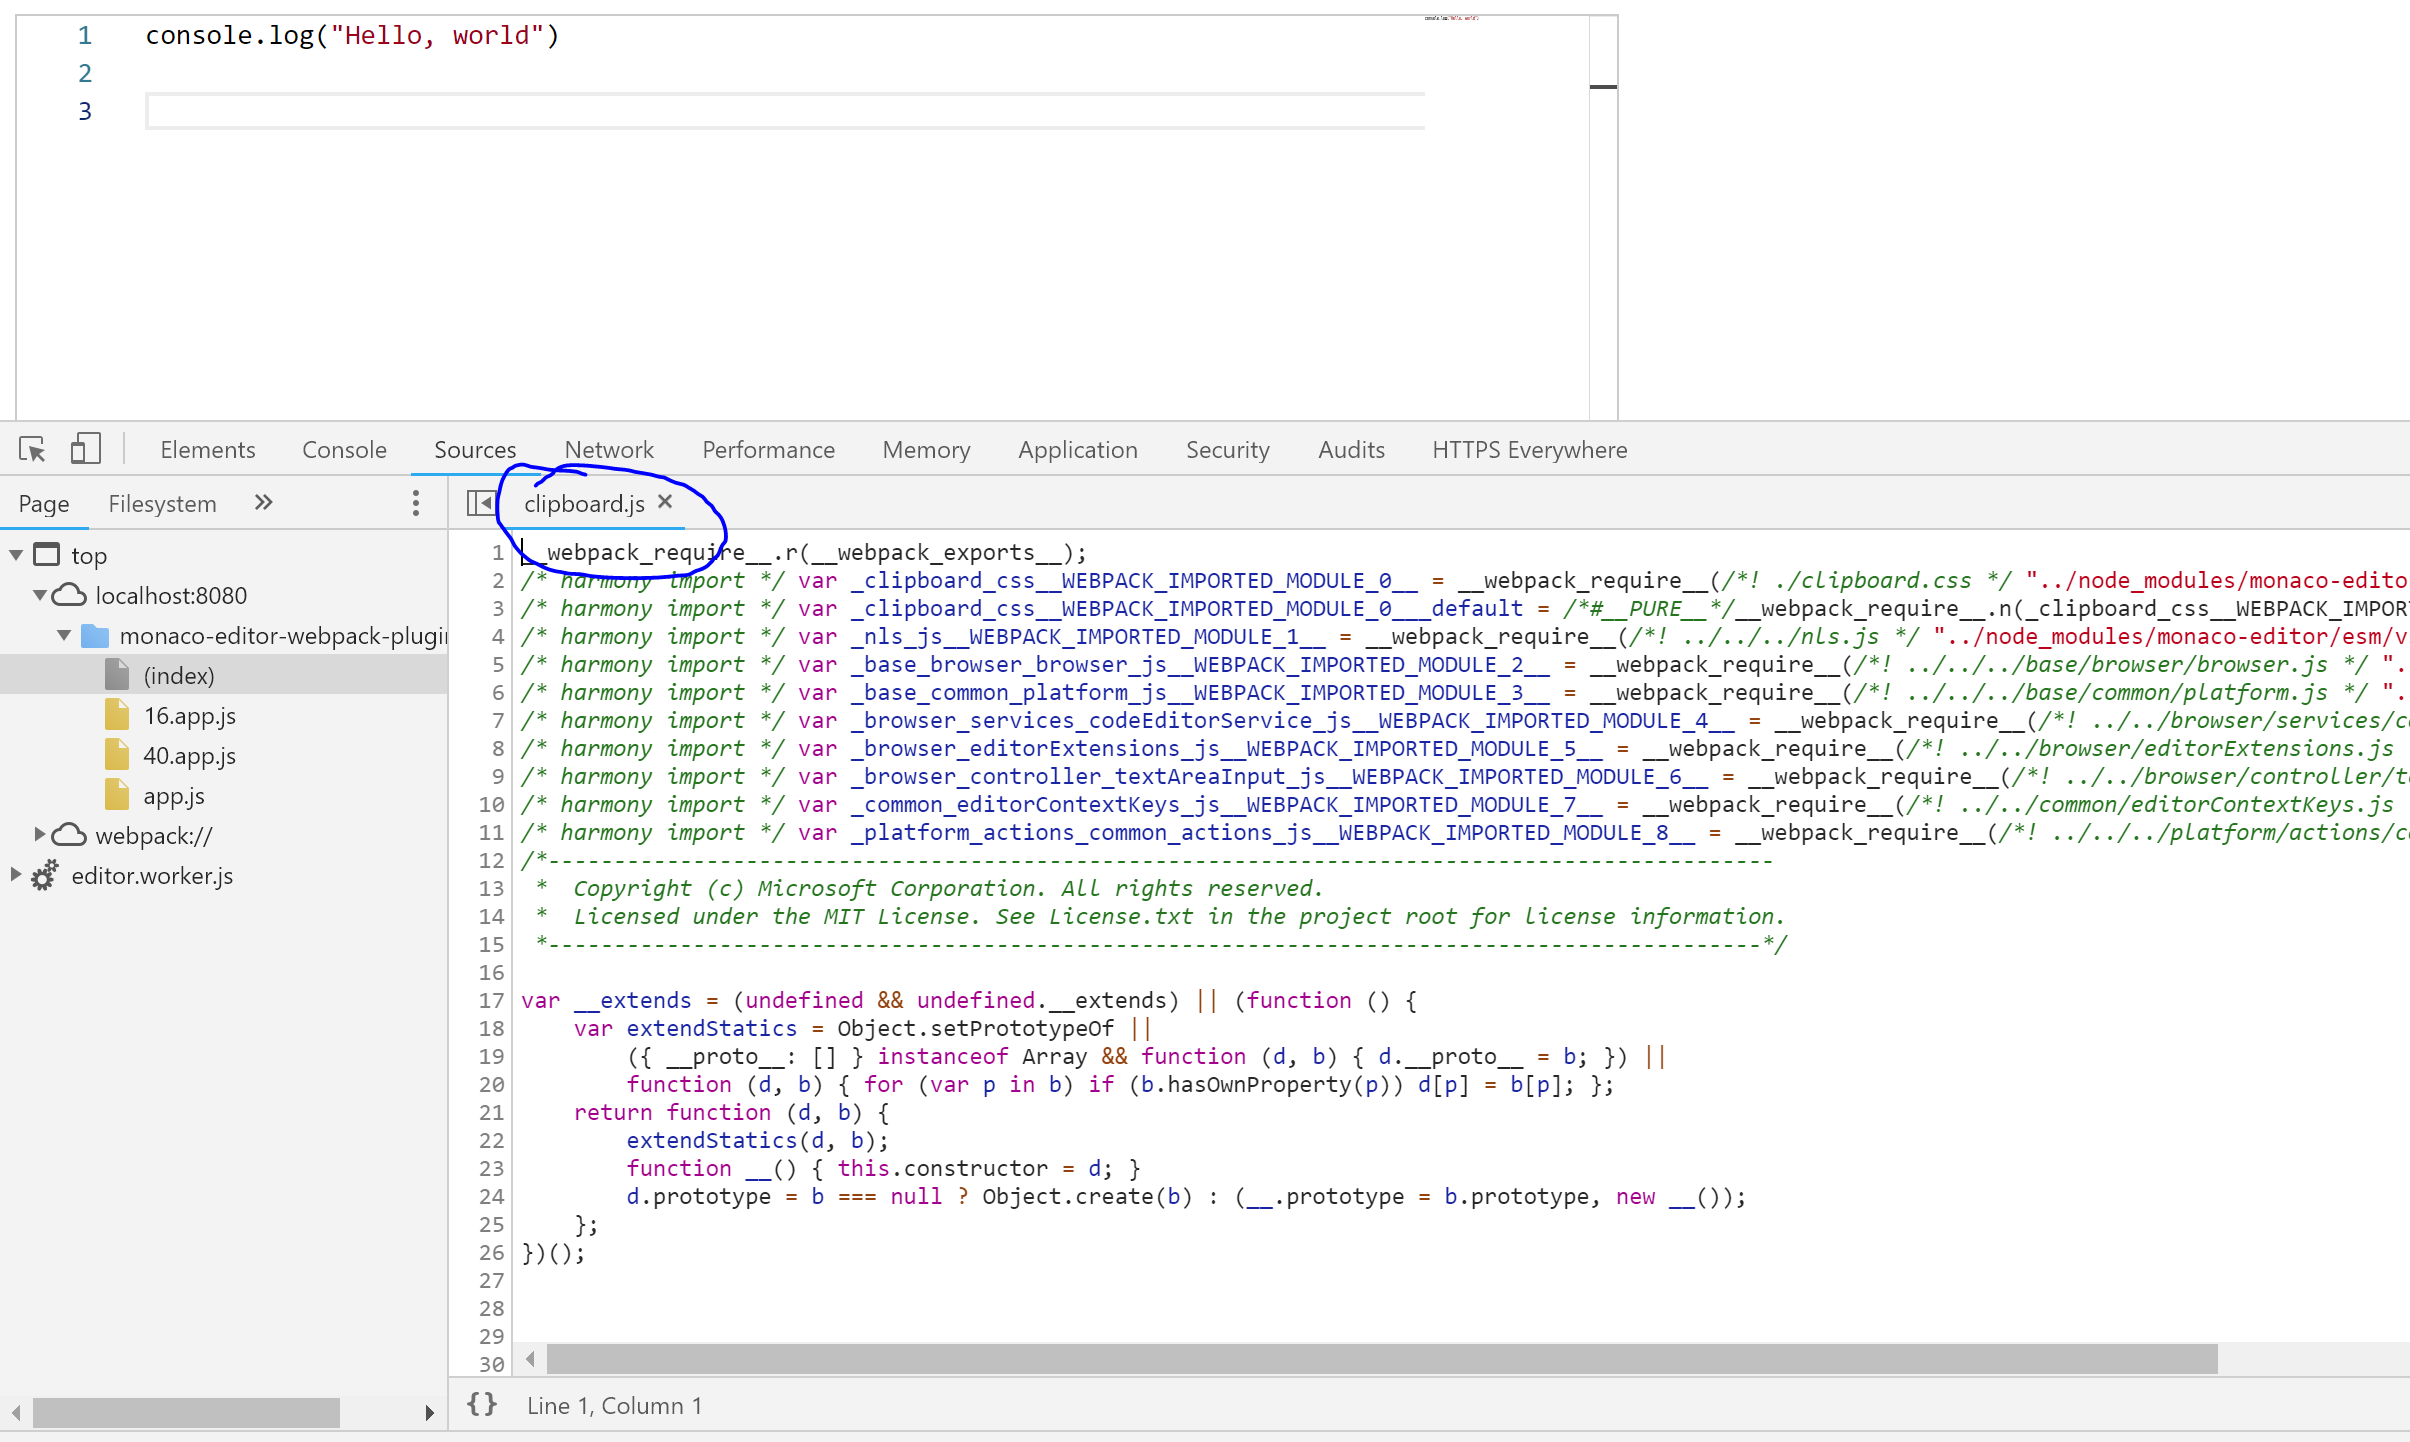Collapse the top tree node

pyautogui.click(x=15, y=554)
